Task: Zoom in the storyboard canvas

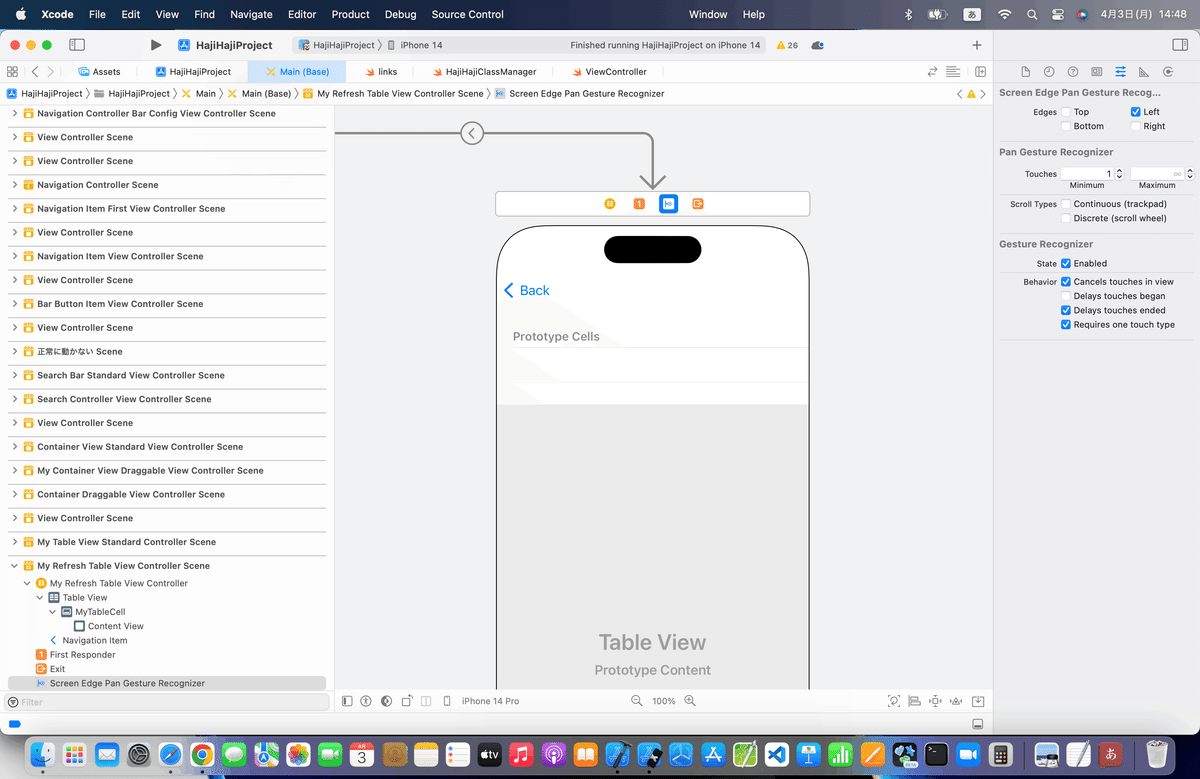Action: pyautogui.click(x=689, y=701)
